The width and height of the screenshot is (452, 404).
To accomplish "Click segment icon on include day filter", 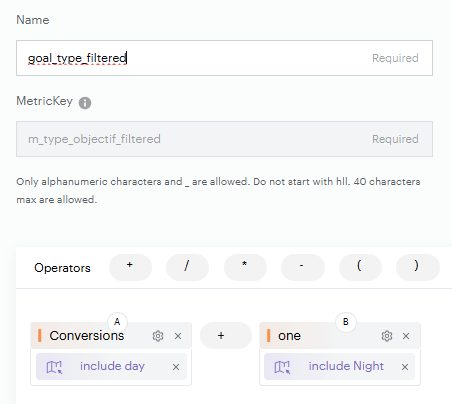I will [x=54, y=367].
